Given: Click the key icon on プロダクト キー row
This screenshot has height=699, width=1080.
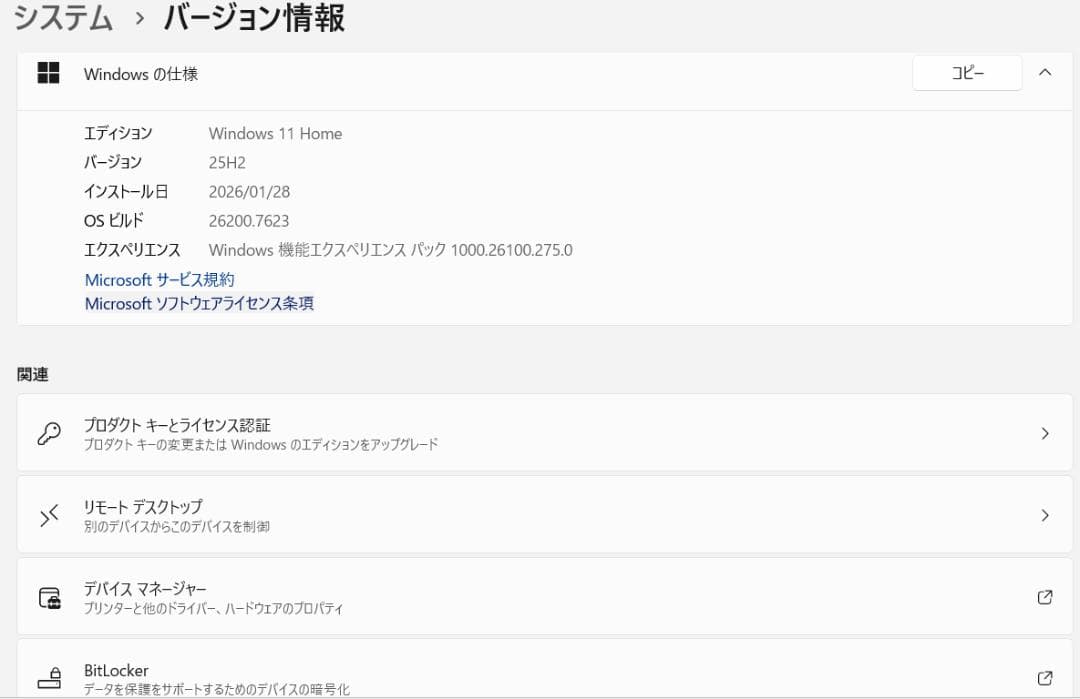Looking at the screenshot, I should [x=50, y=431].
